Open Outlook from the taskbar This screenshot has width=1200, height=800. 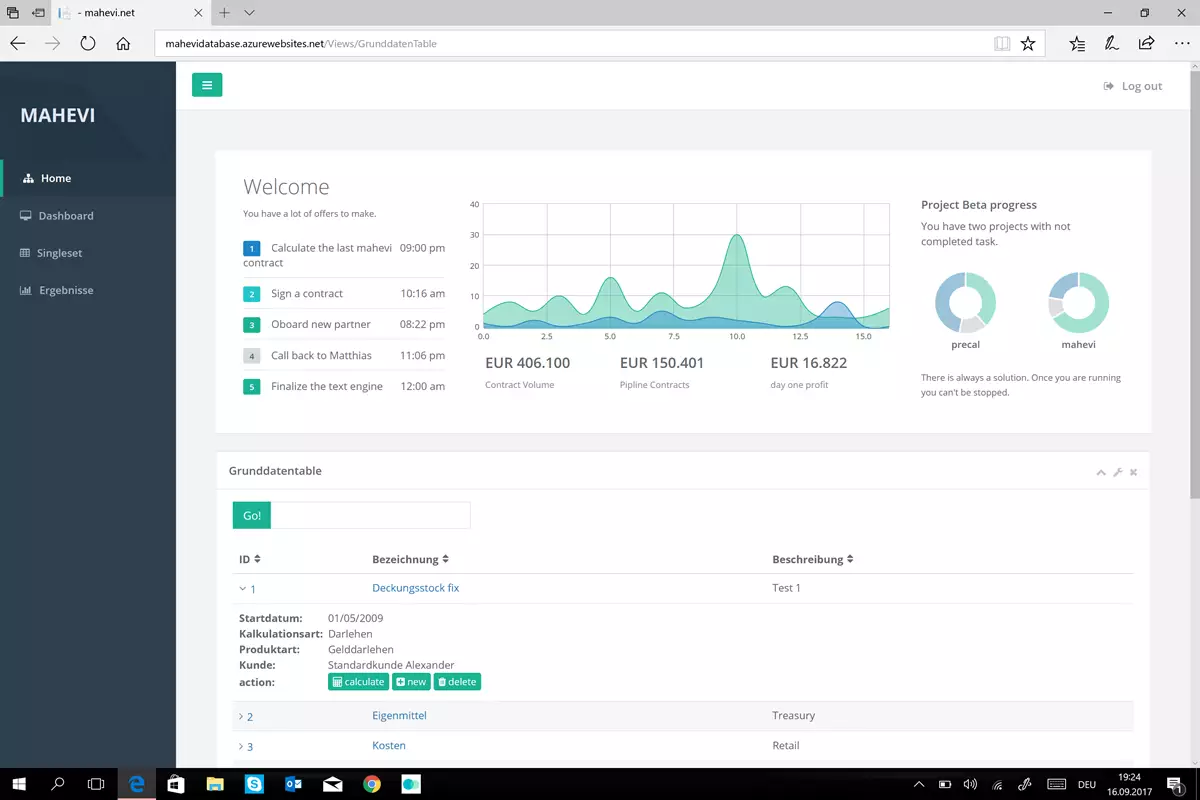293,785
